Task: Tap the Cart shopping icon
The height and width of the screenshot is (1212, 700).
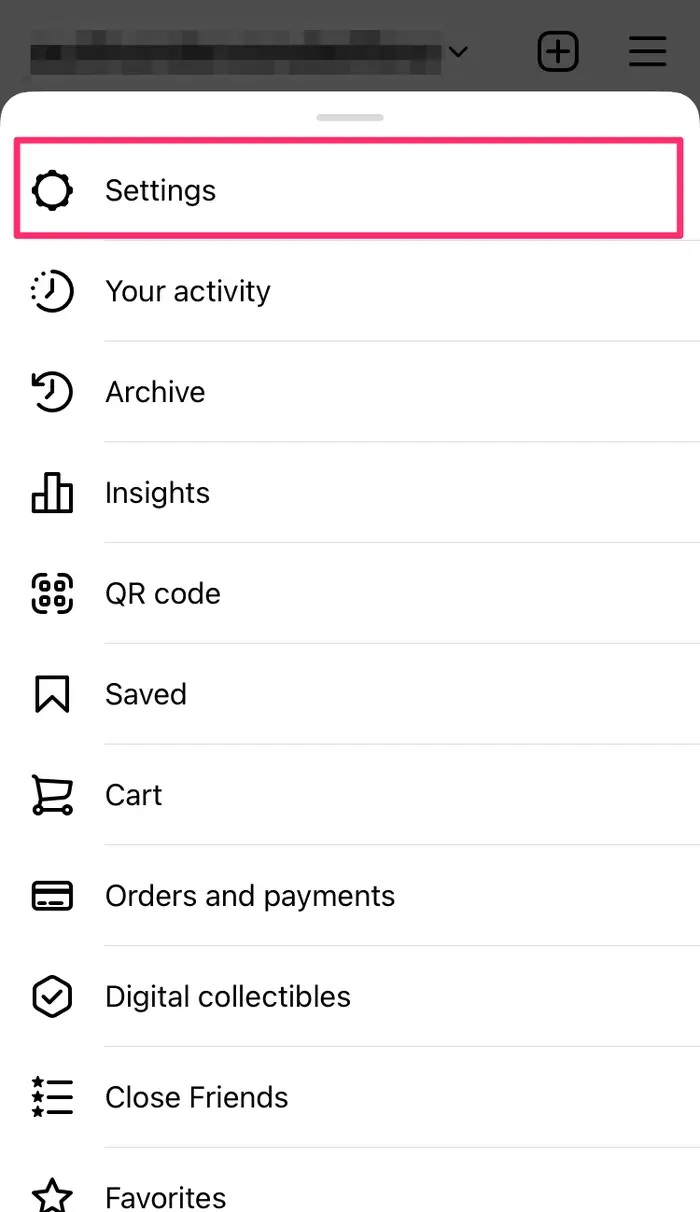Action: click(52, 796)
